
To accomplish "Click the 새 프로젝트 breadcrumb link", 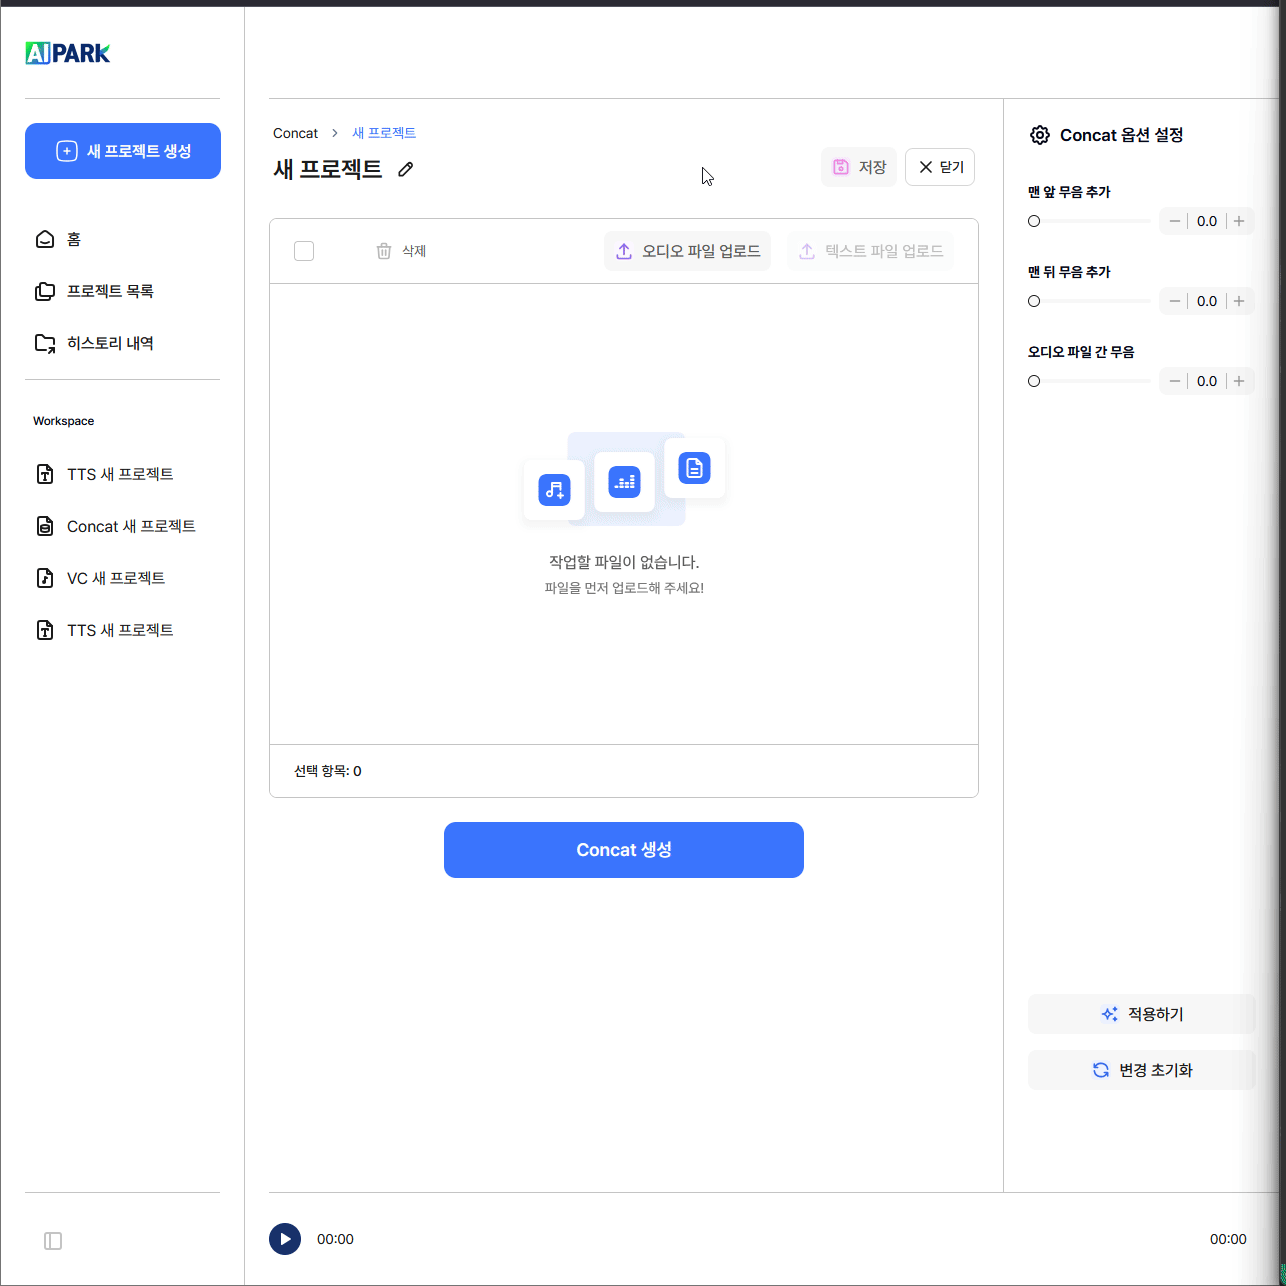I will pyautogui.click(x=384, y=133).
